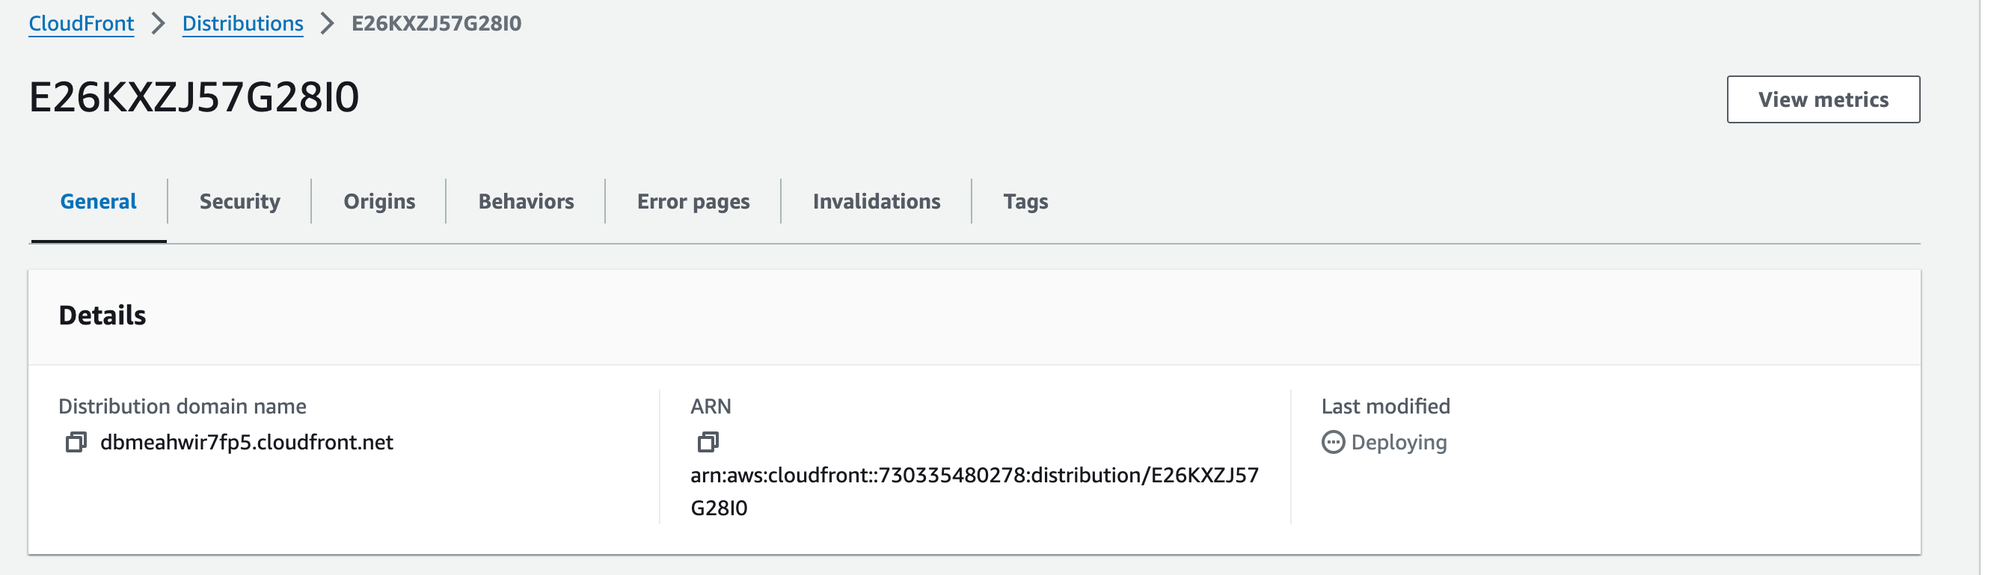This screenshot has width=2000, height=575.
Task: Click the dbmeahwir7fp5.cloudfront.net domain text
Action: tap(247, 442)
